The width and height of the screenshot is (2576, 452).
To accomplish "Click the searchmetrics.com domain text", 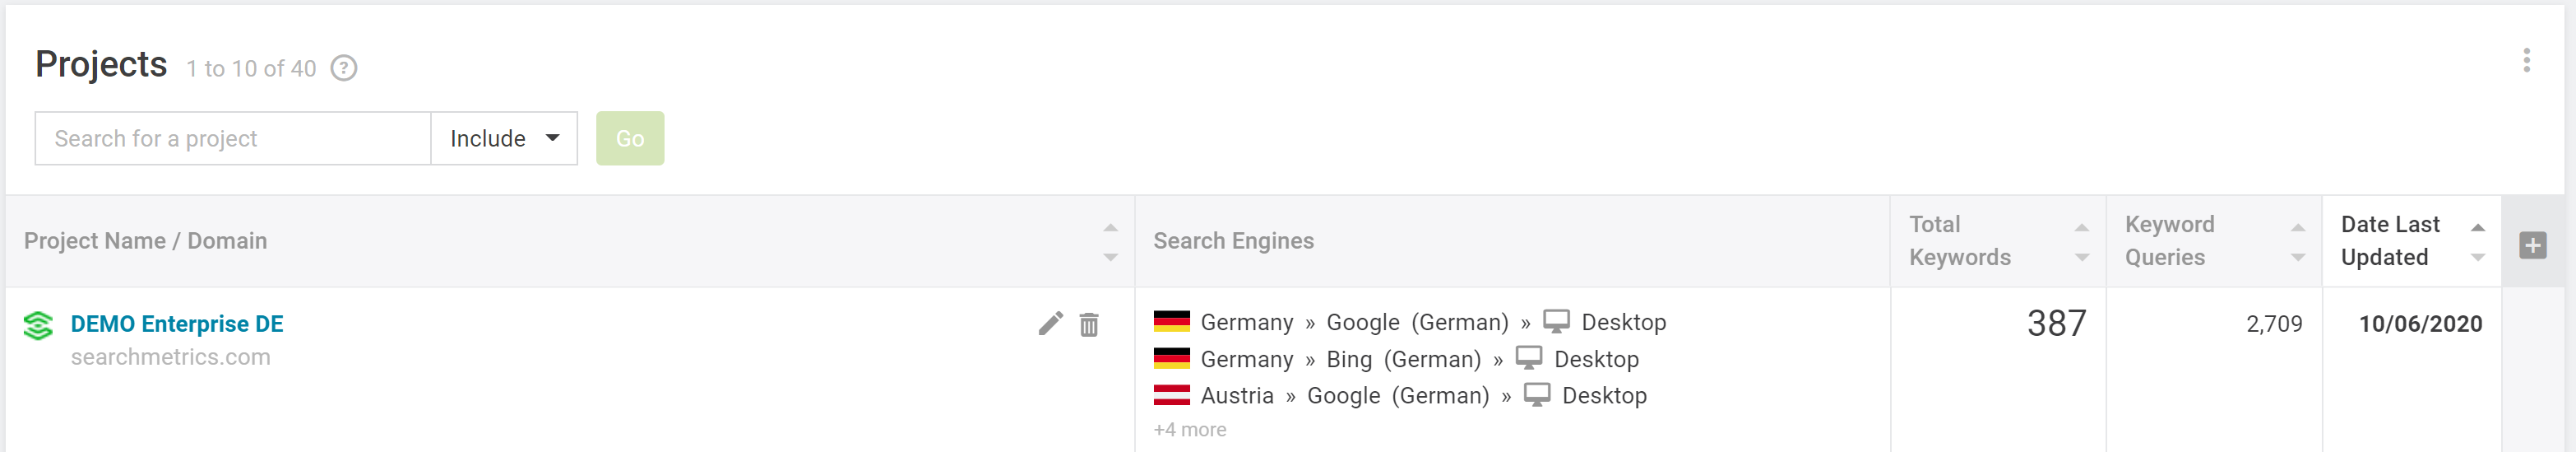I will (170, 357).
